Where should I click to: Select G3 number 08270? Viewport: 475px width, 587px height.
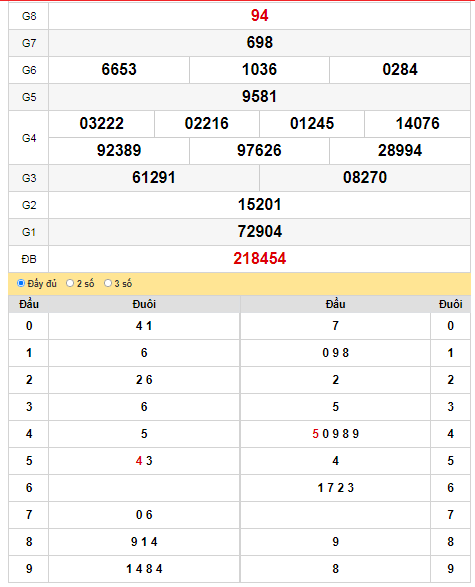click(365, 177)
